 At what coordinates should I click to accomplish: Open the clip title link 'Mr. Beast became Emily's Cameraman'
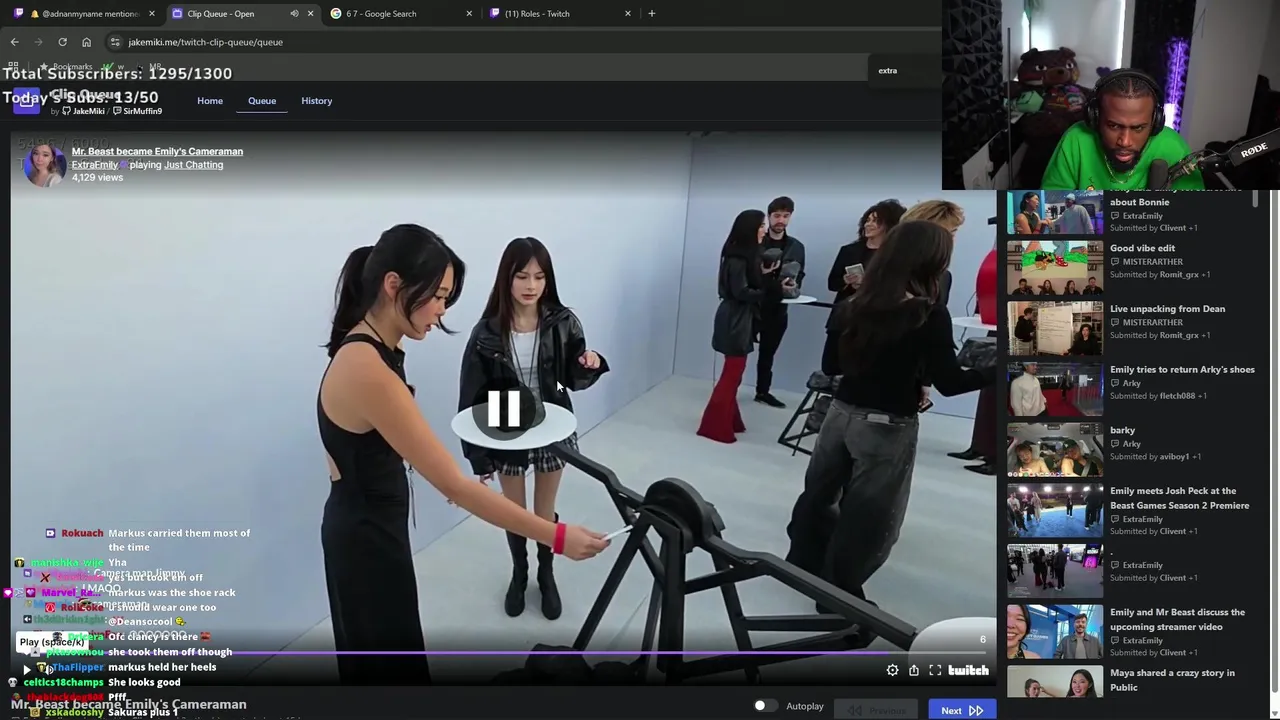157,151
